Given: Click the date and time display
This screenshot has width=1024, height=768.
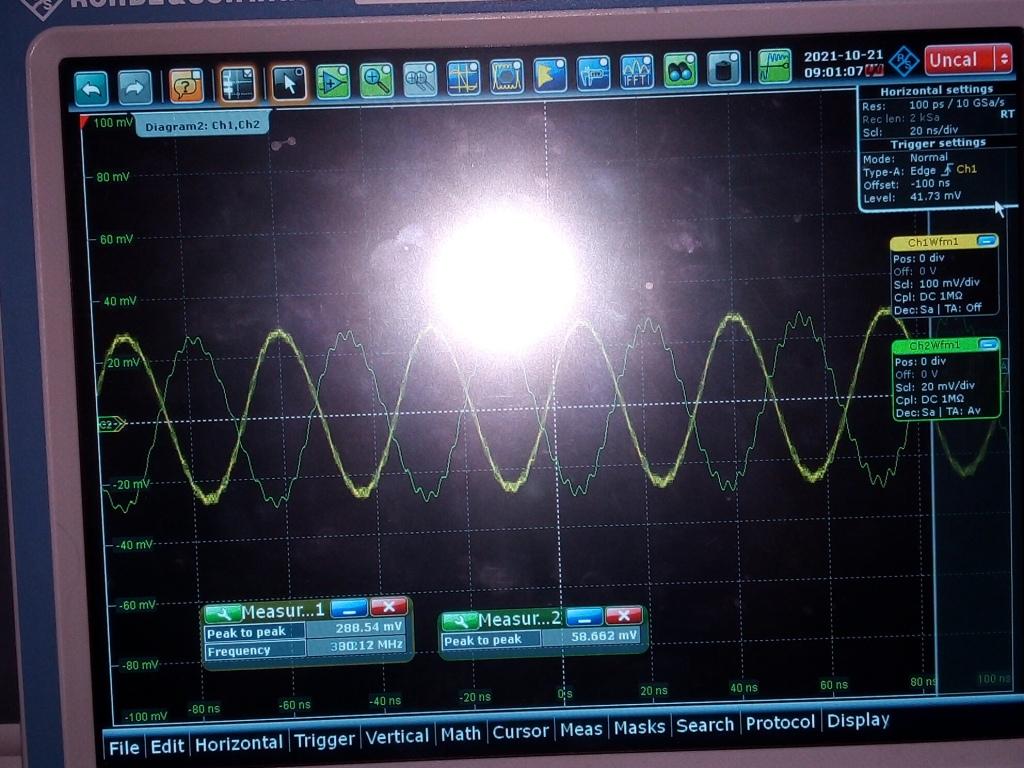Looking at the screenshot, I should click(x=843, y=64).
